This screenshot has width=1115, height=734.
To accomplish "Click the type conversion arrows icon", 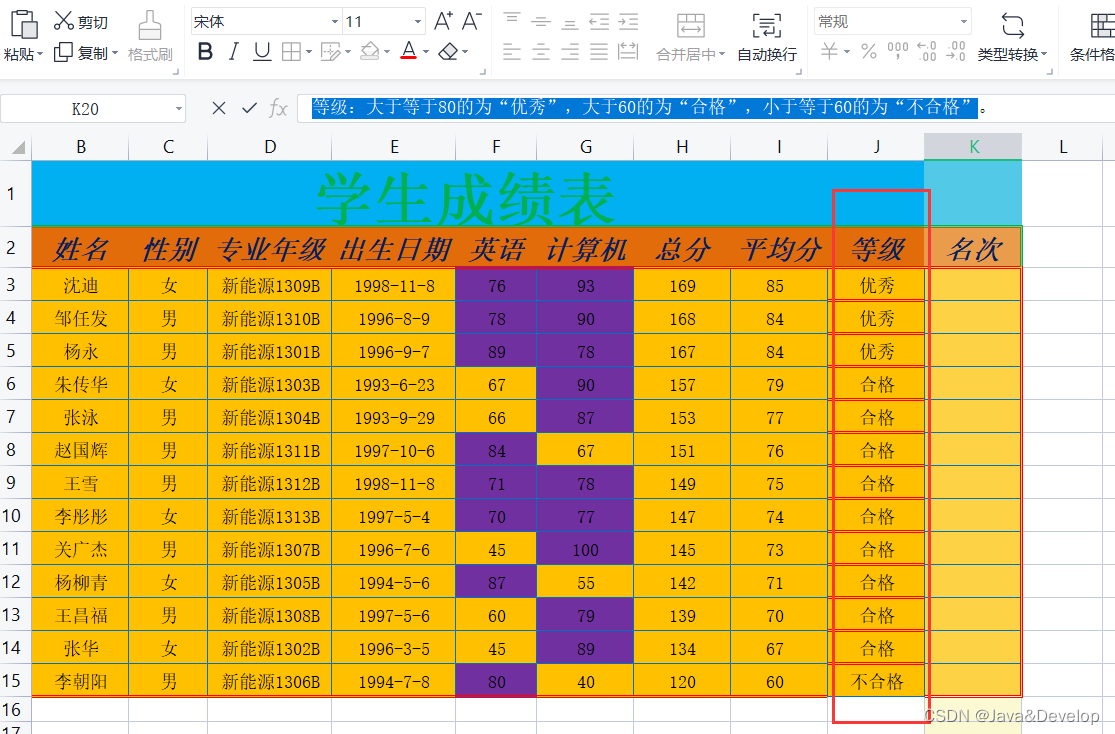I will point(1012,26).
